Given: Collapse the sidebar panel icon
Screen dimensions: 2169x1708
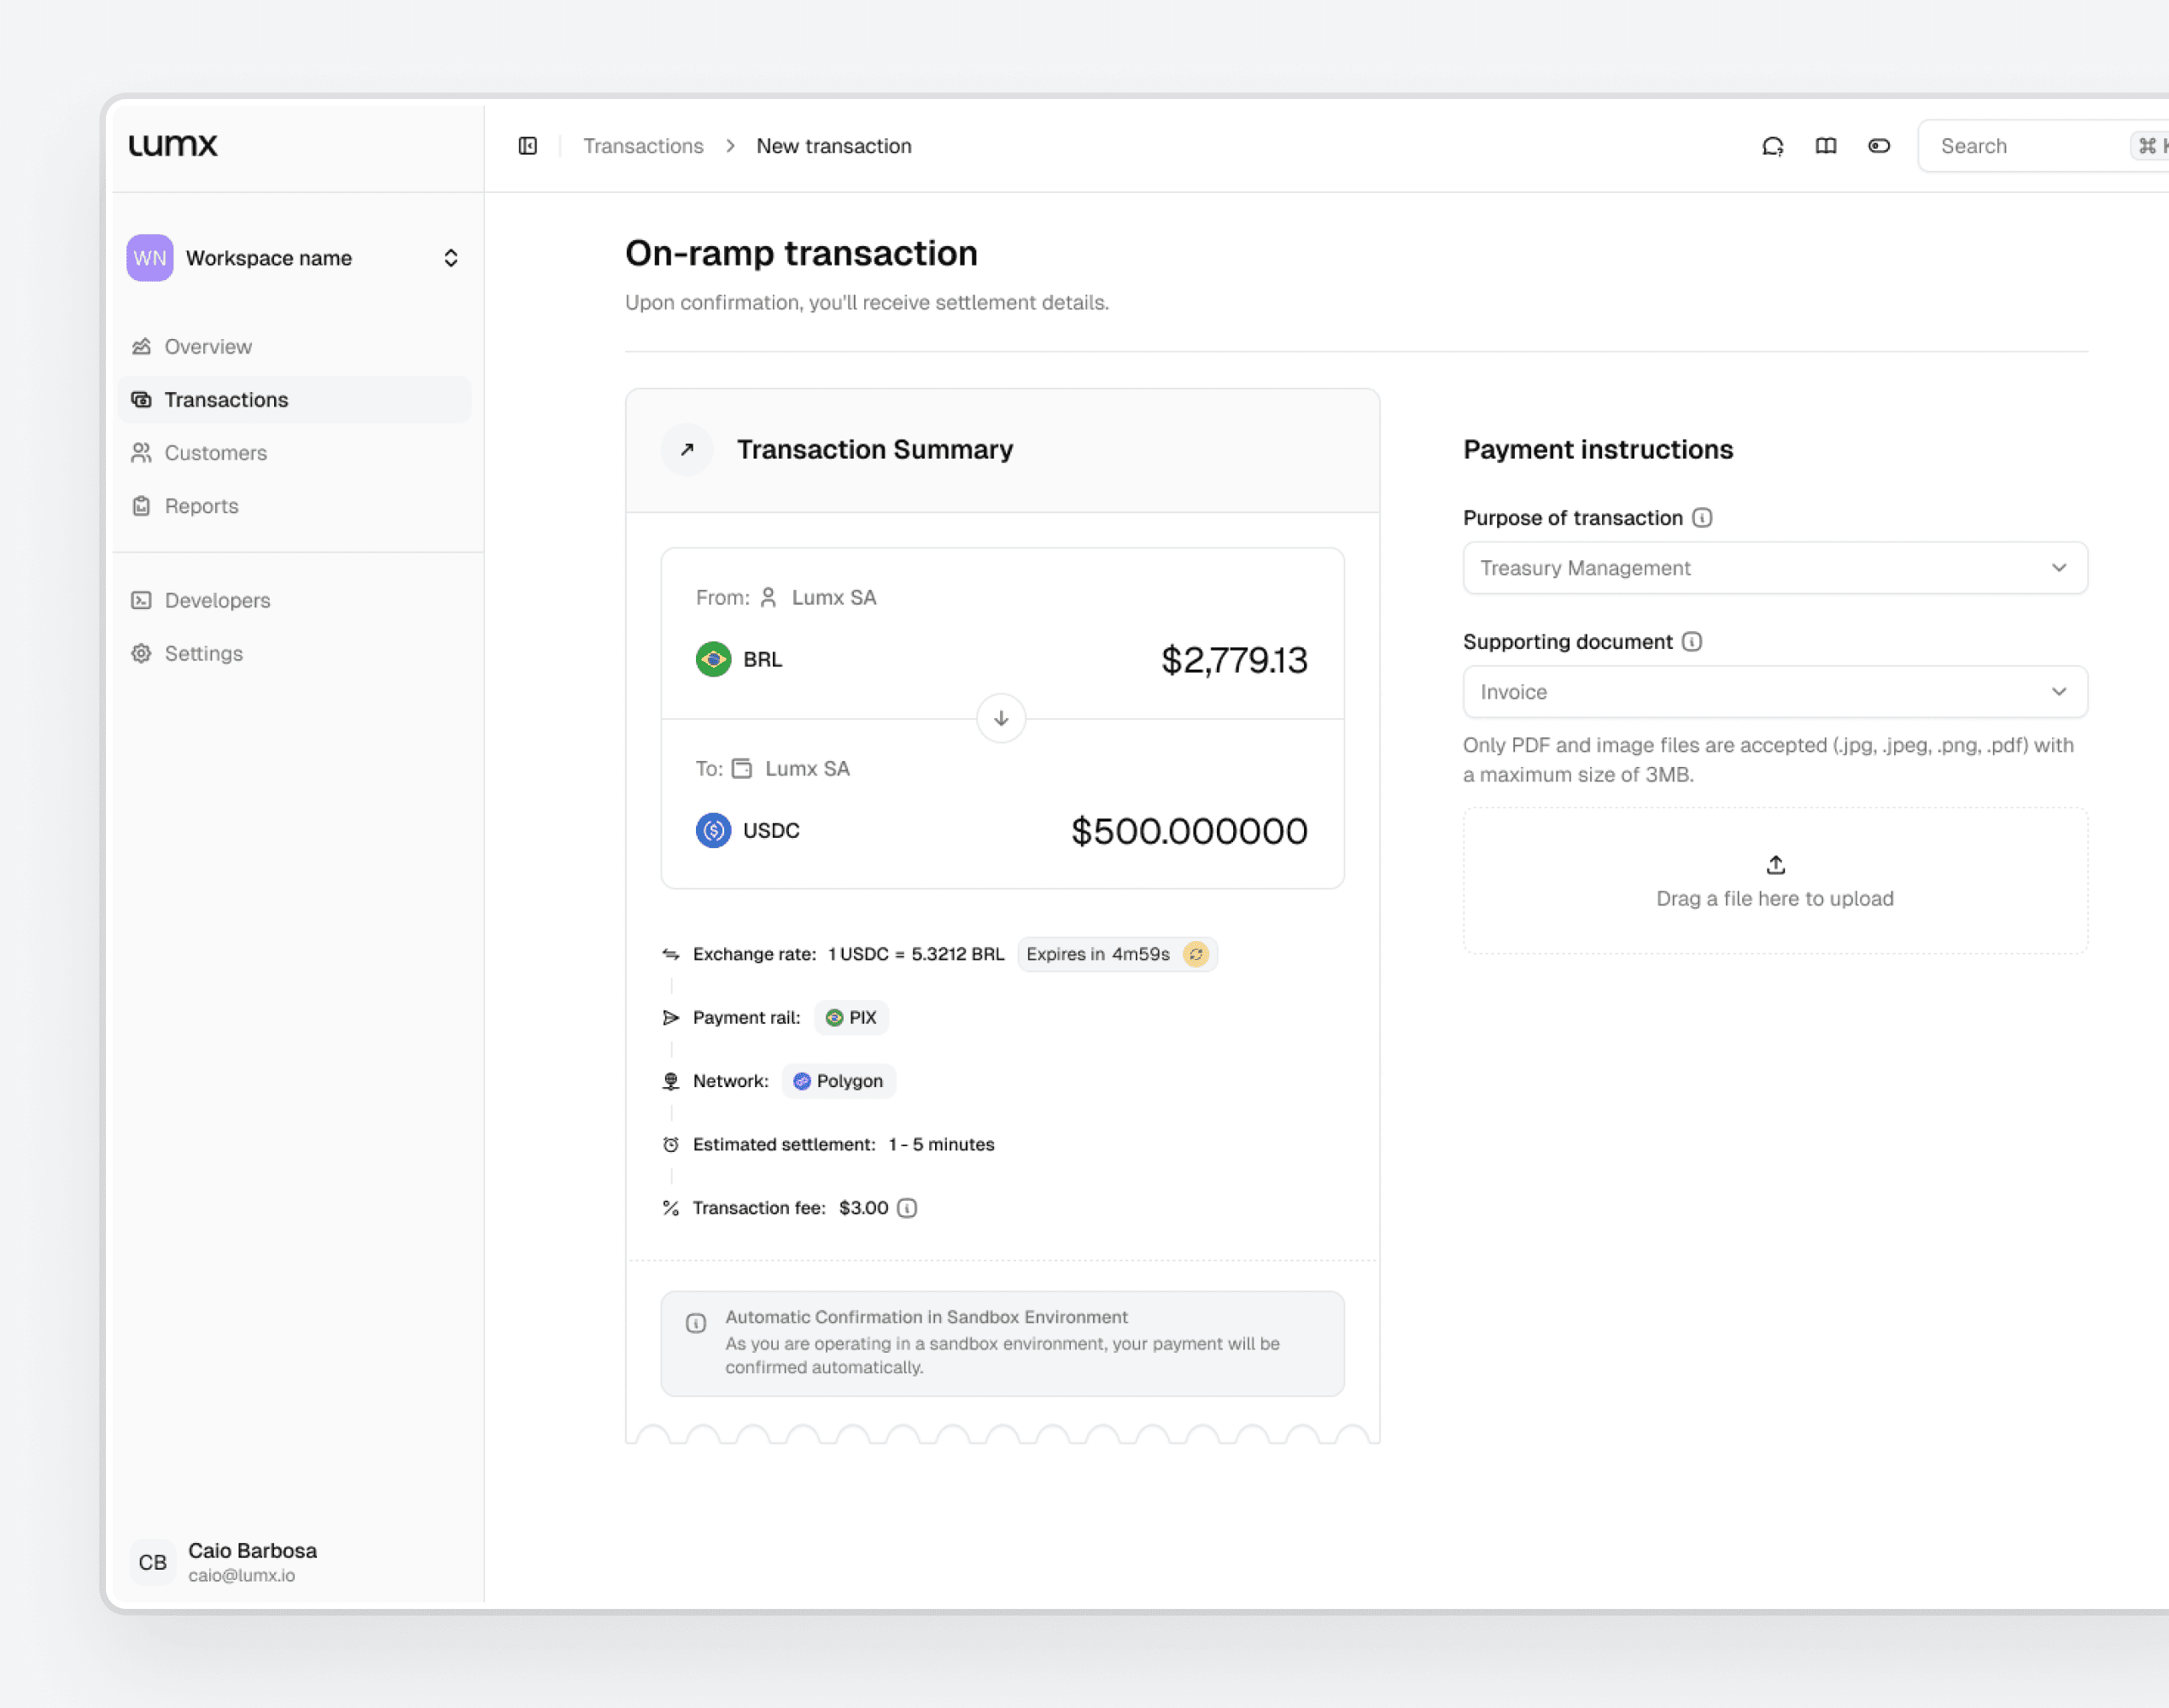Looking at the screenshot, I should click(x=528, y=146).
